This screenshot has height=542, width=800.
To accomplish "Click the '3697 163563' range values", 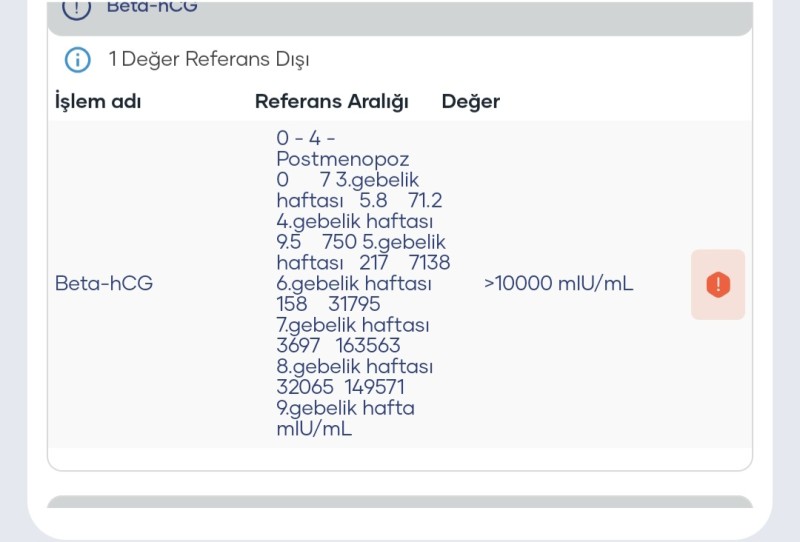I will (x=338, y=346).
